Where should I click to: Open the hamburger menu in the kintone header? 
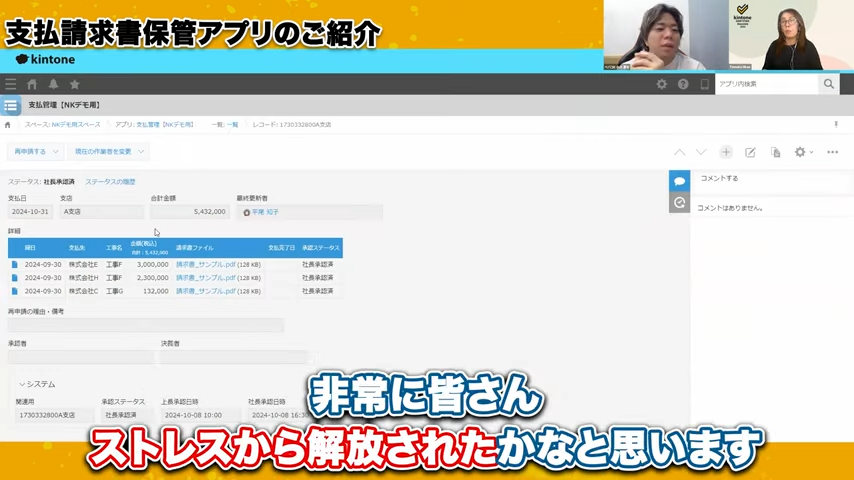click(11, 84)
